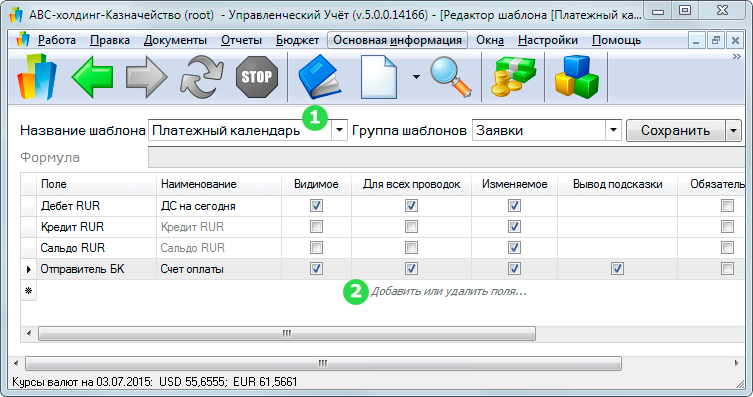The image size is (753, 397).
Task: Open the Работа menu
Action: [x=57, y=40]
